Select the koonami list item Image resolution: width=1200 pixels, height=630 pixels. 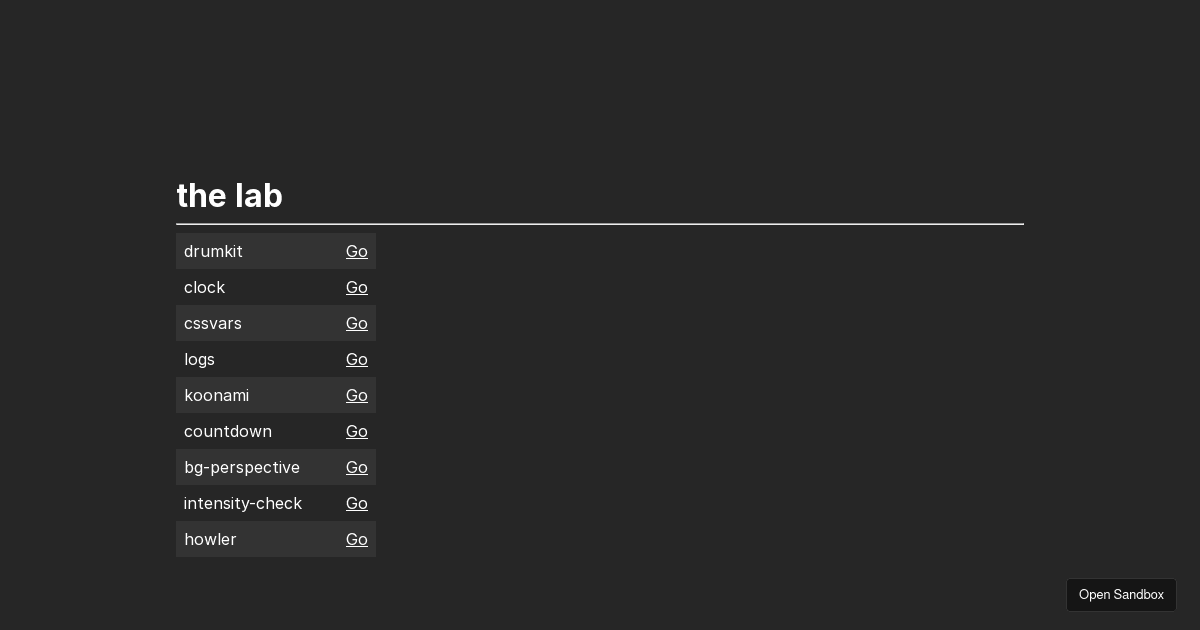(x=217, y=395)
